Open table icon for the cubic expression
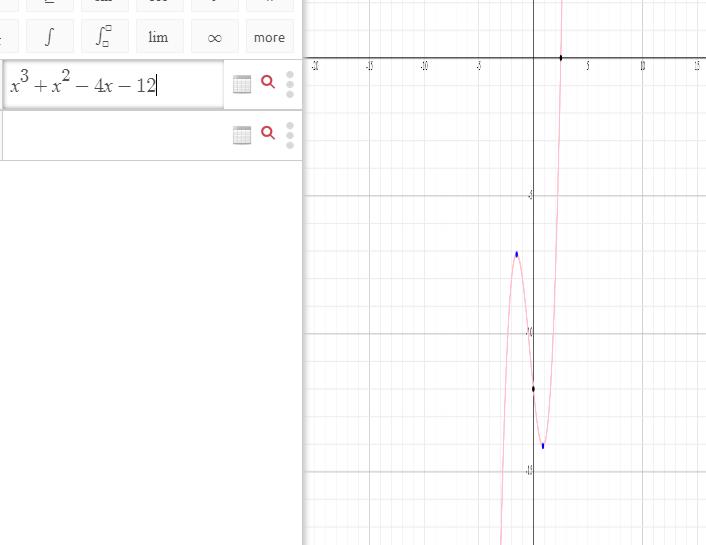Viewport: 706px width, 545px height. pos(242,85)
